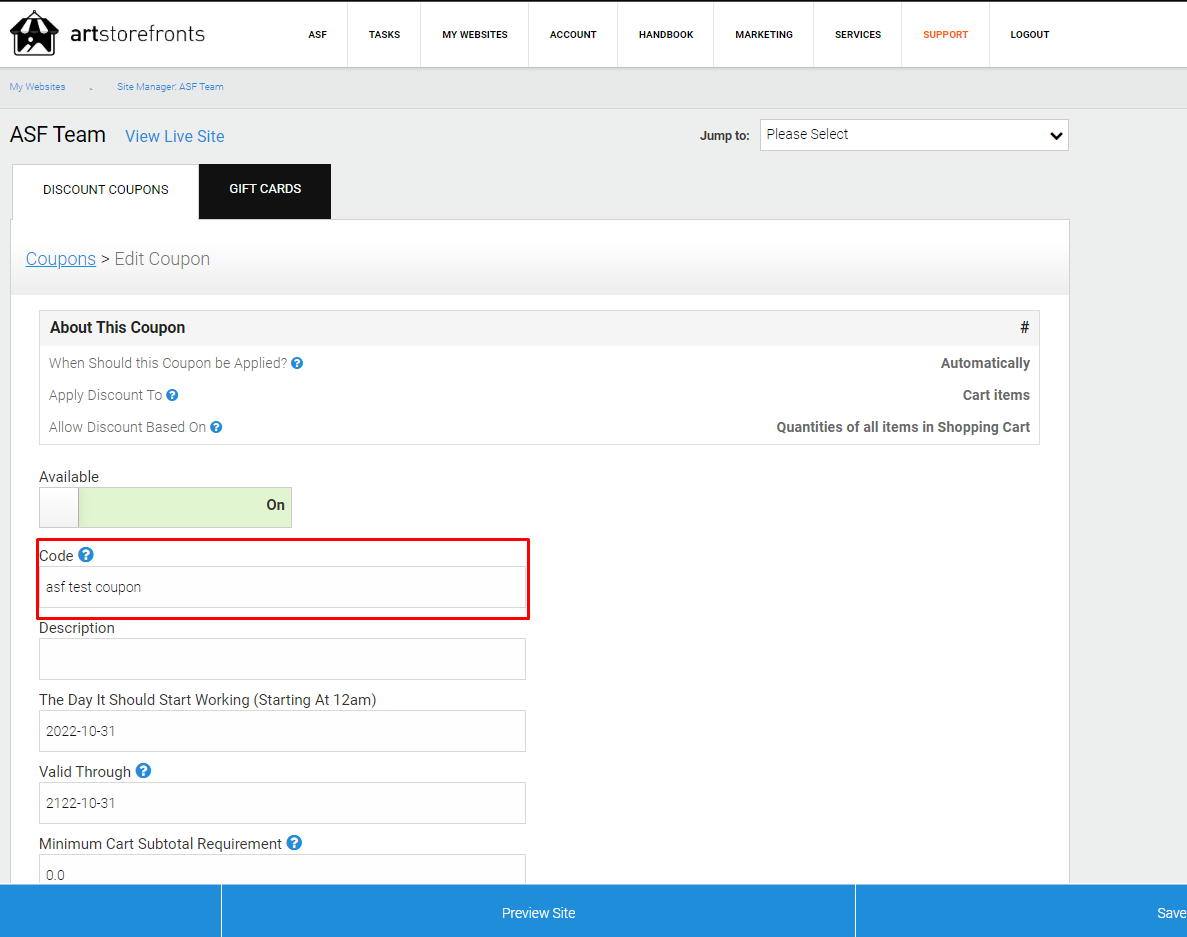Expand the Jump to Please Select dropdown
Screen dimensions: 1187x937
click(914, 135)
